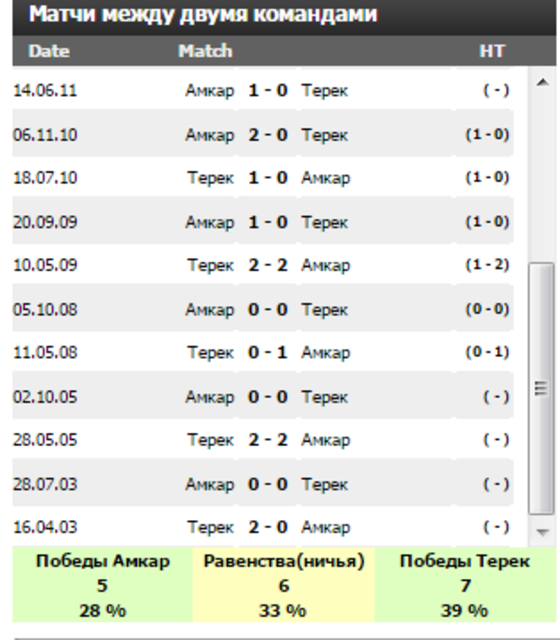
Task: Open the 06.11.10 match row
Action: coord(263,135)
